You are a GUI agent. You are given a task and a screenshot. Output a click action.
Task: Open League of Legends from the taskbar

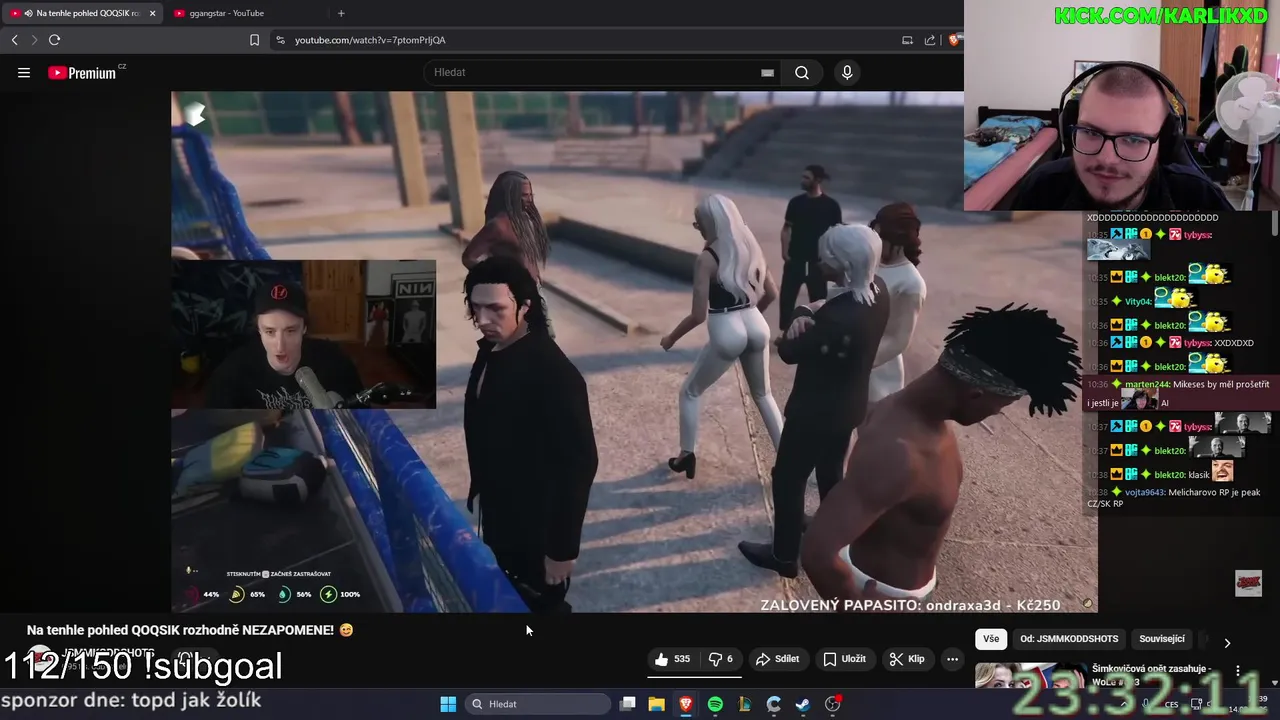click(744, 704)
